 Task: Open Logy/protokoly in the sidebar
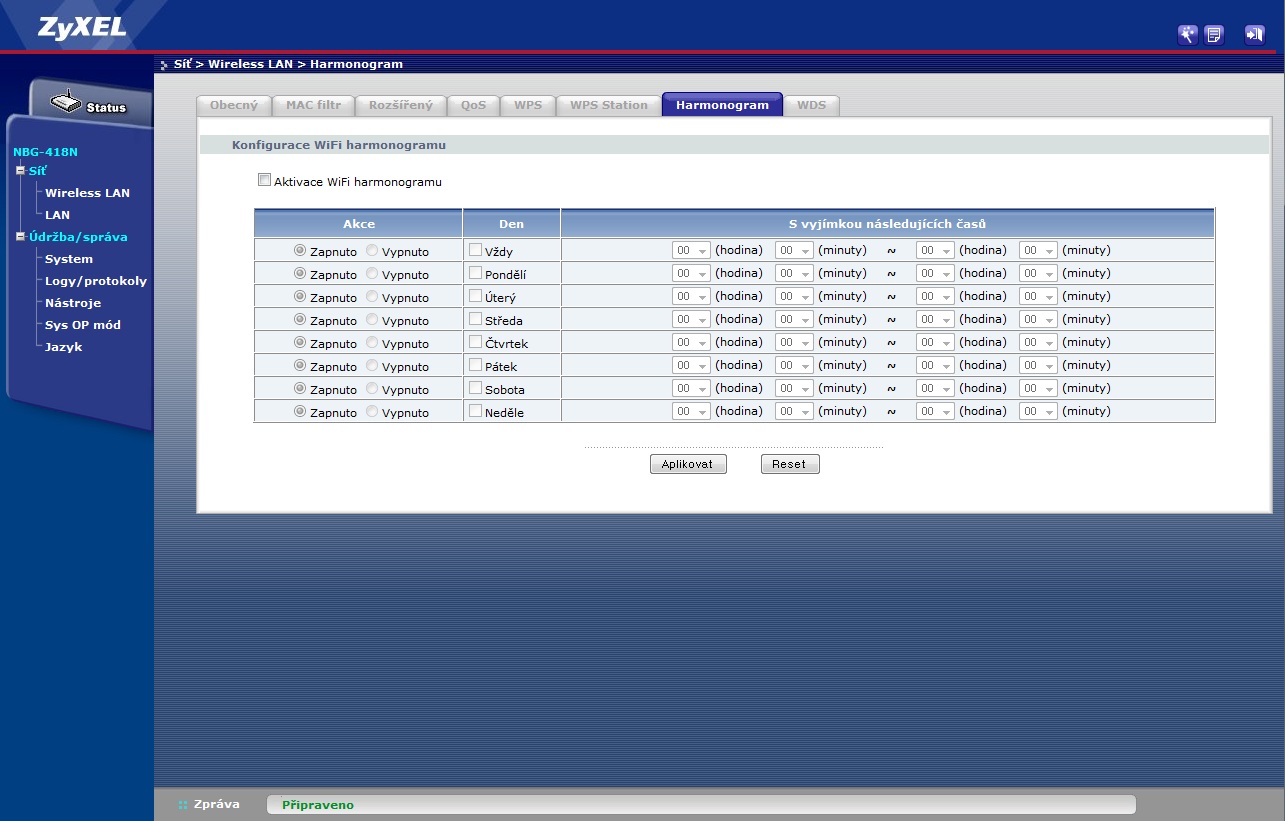click(x=96, y=281)
